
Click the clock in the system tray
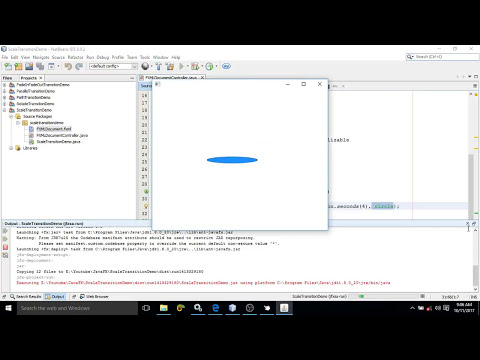465,308
